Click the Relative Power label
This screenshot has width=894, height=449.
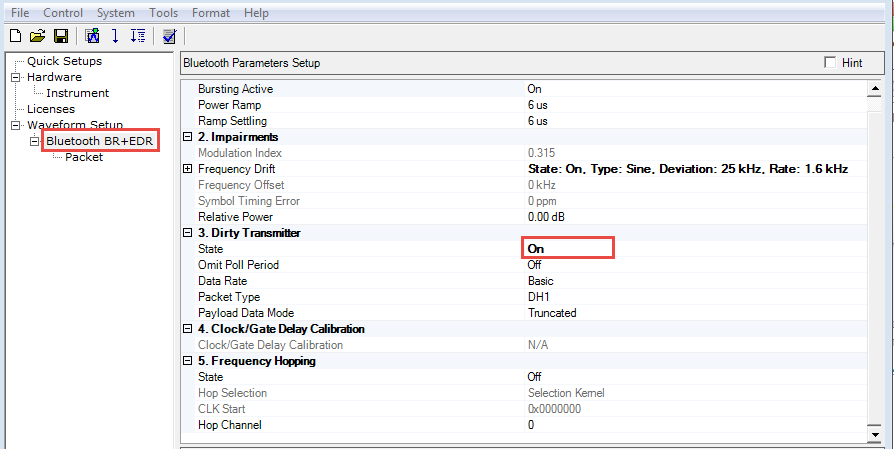click(235, 217)
